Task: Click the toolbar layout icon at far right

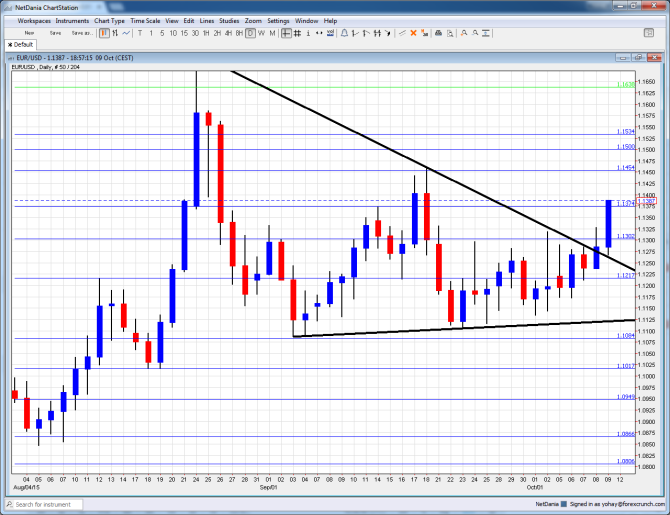Action: [649, 33]
